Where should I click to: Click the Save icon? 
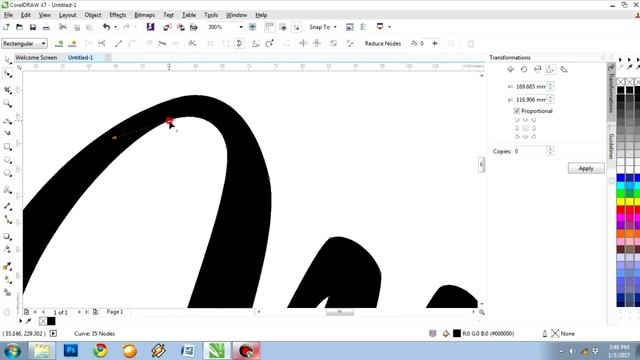click(33, 27)
